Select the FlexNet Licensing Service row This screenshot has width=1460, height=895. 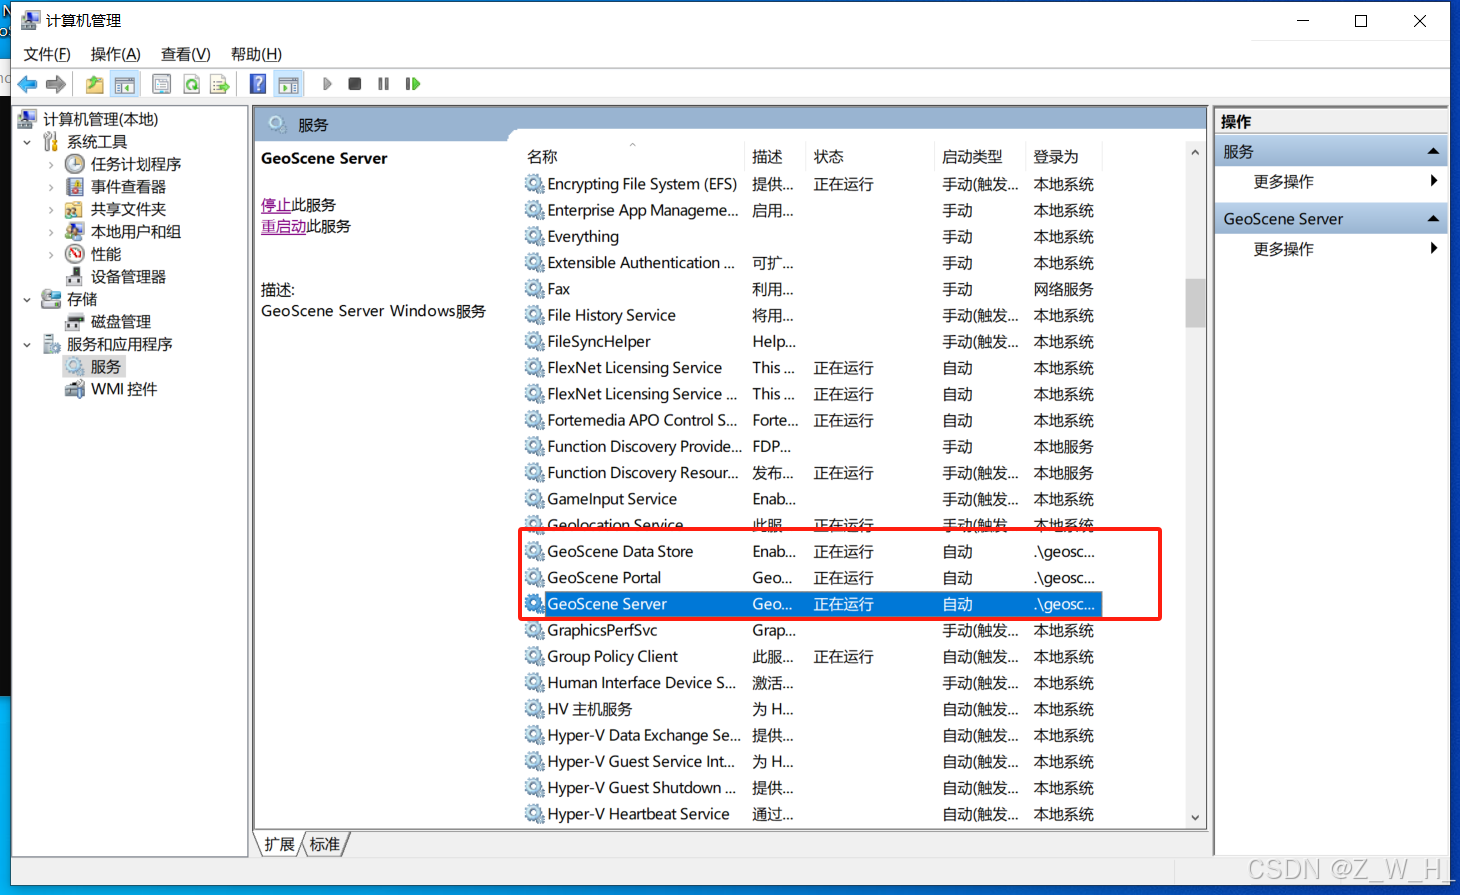tap(811, 368)
